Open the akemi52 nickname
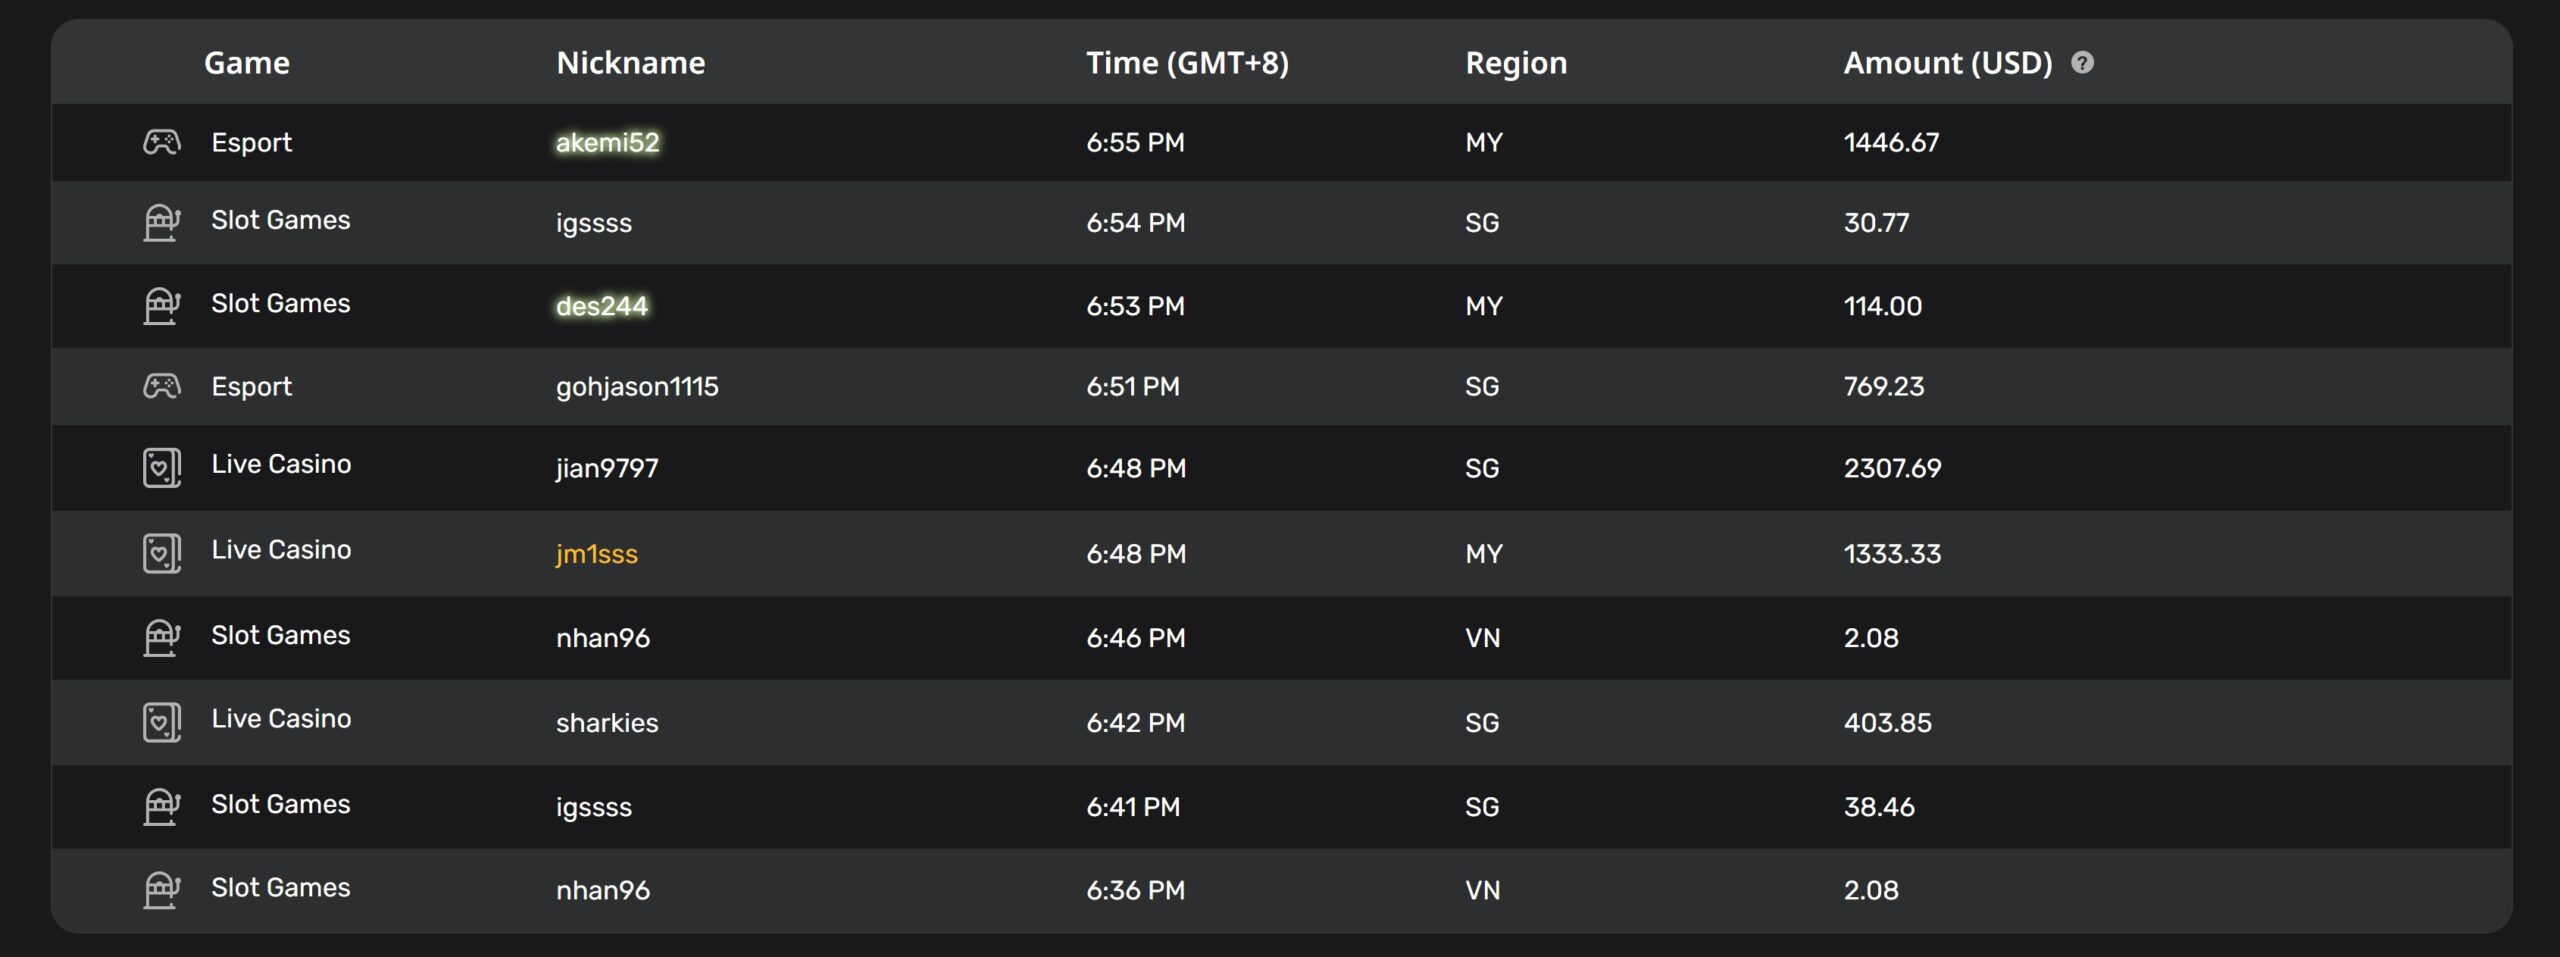This screenshot has width=2560, height=957. coord(607,142)
